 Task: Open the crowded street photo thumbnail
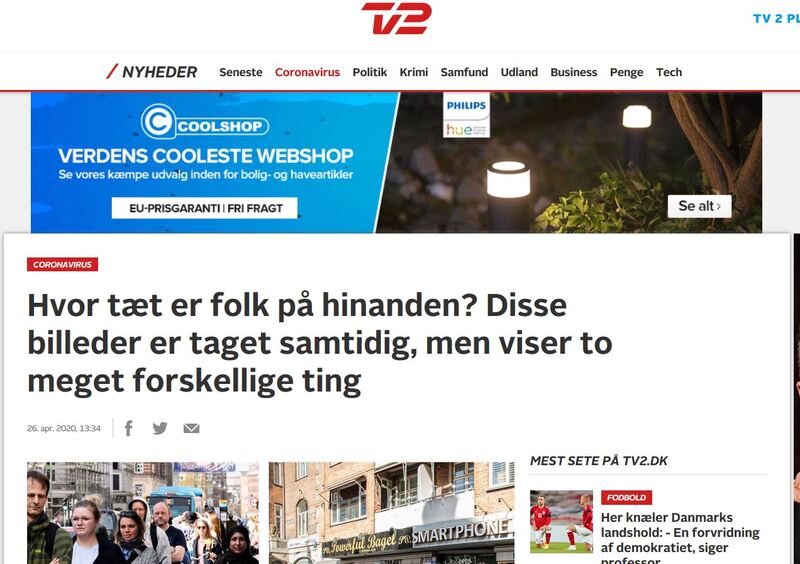[x=143, y=513]
